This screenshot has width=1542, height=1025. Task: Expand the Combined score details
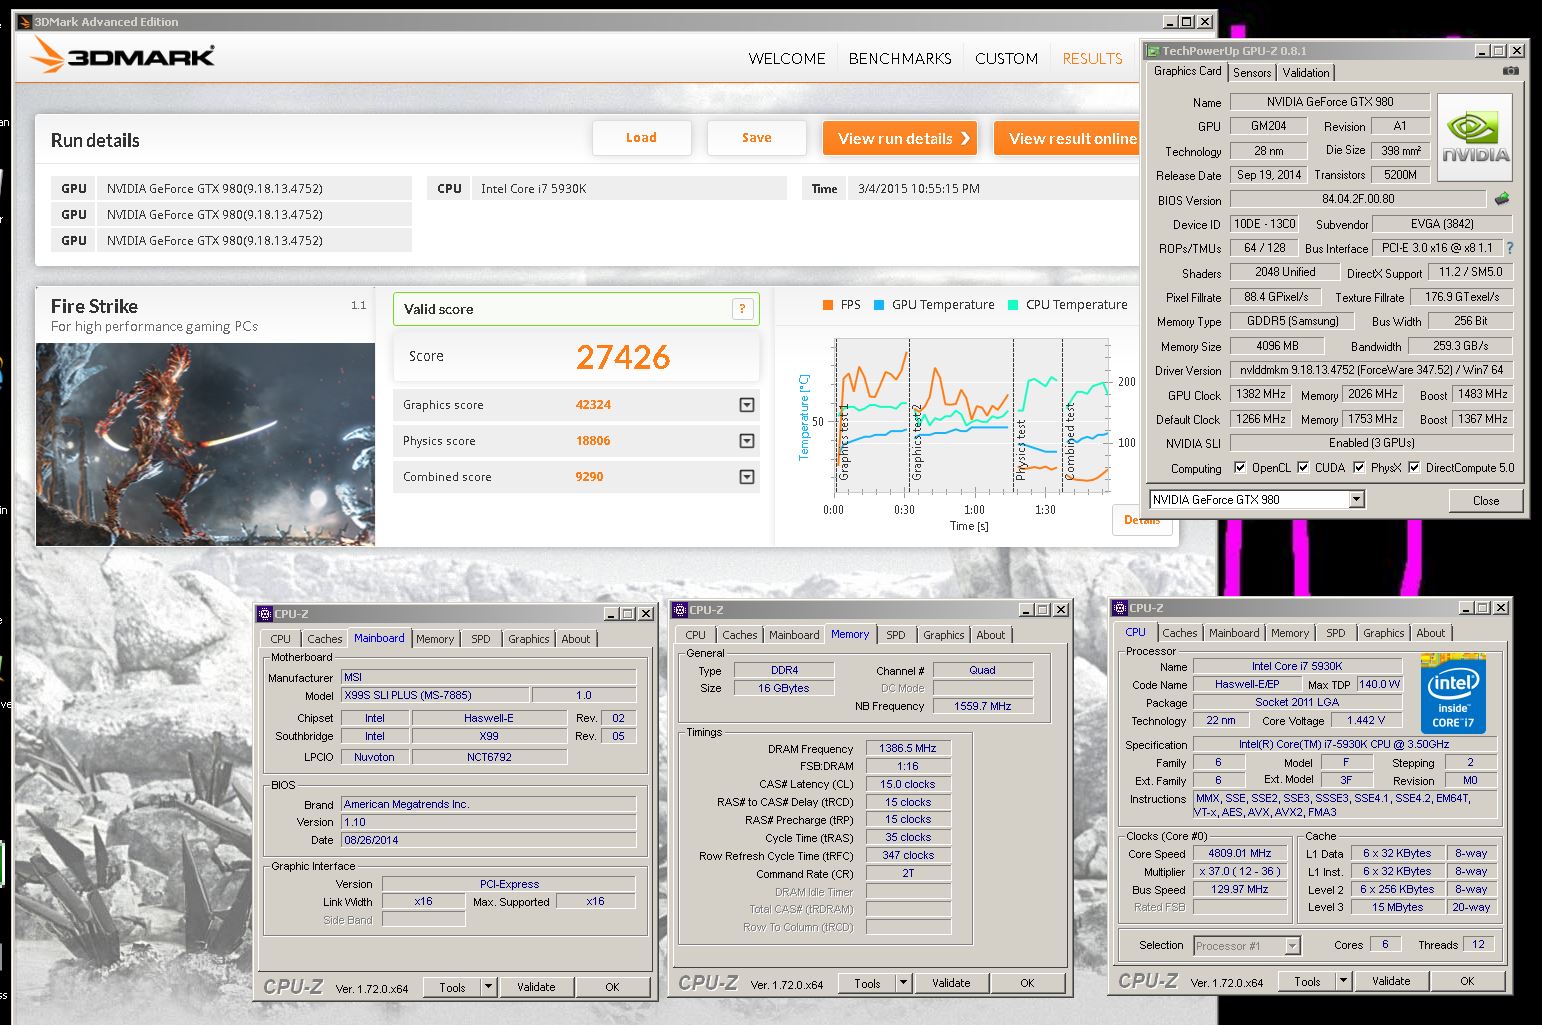(746, 477)
